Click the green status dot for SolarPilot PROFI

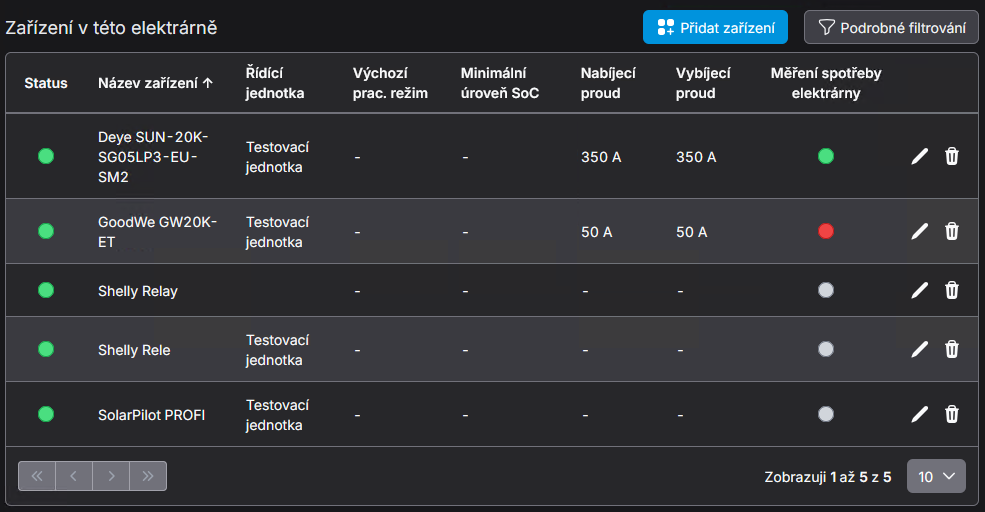46,414
